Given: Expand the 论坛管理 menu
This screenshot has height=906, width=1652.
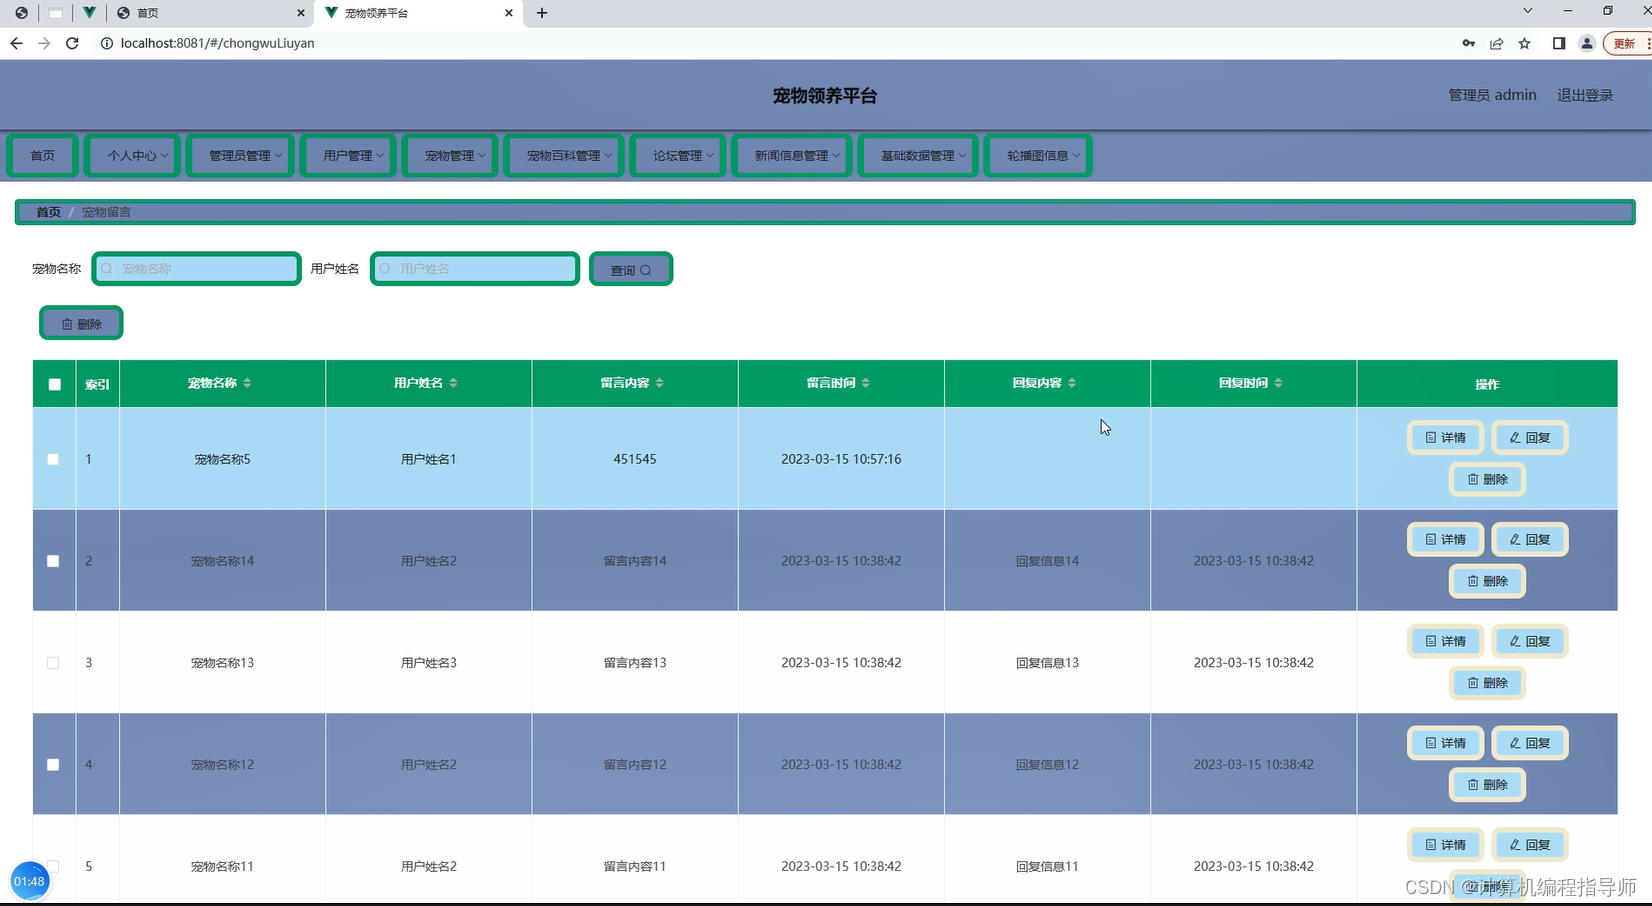Looking at the screenshot, I should click(x=679, y=156).
